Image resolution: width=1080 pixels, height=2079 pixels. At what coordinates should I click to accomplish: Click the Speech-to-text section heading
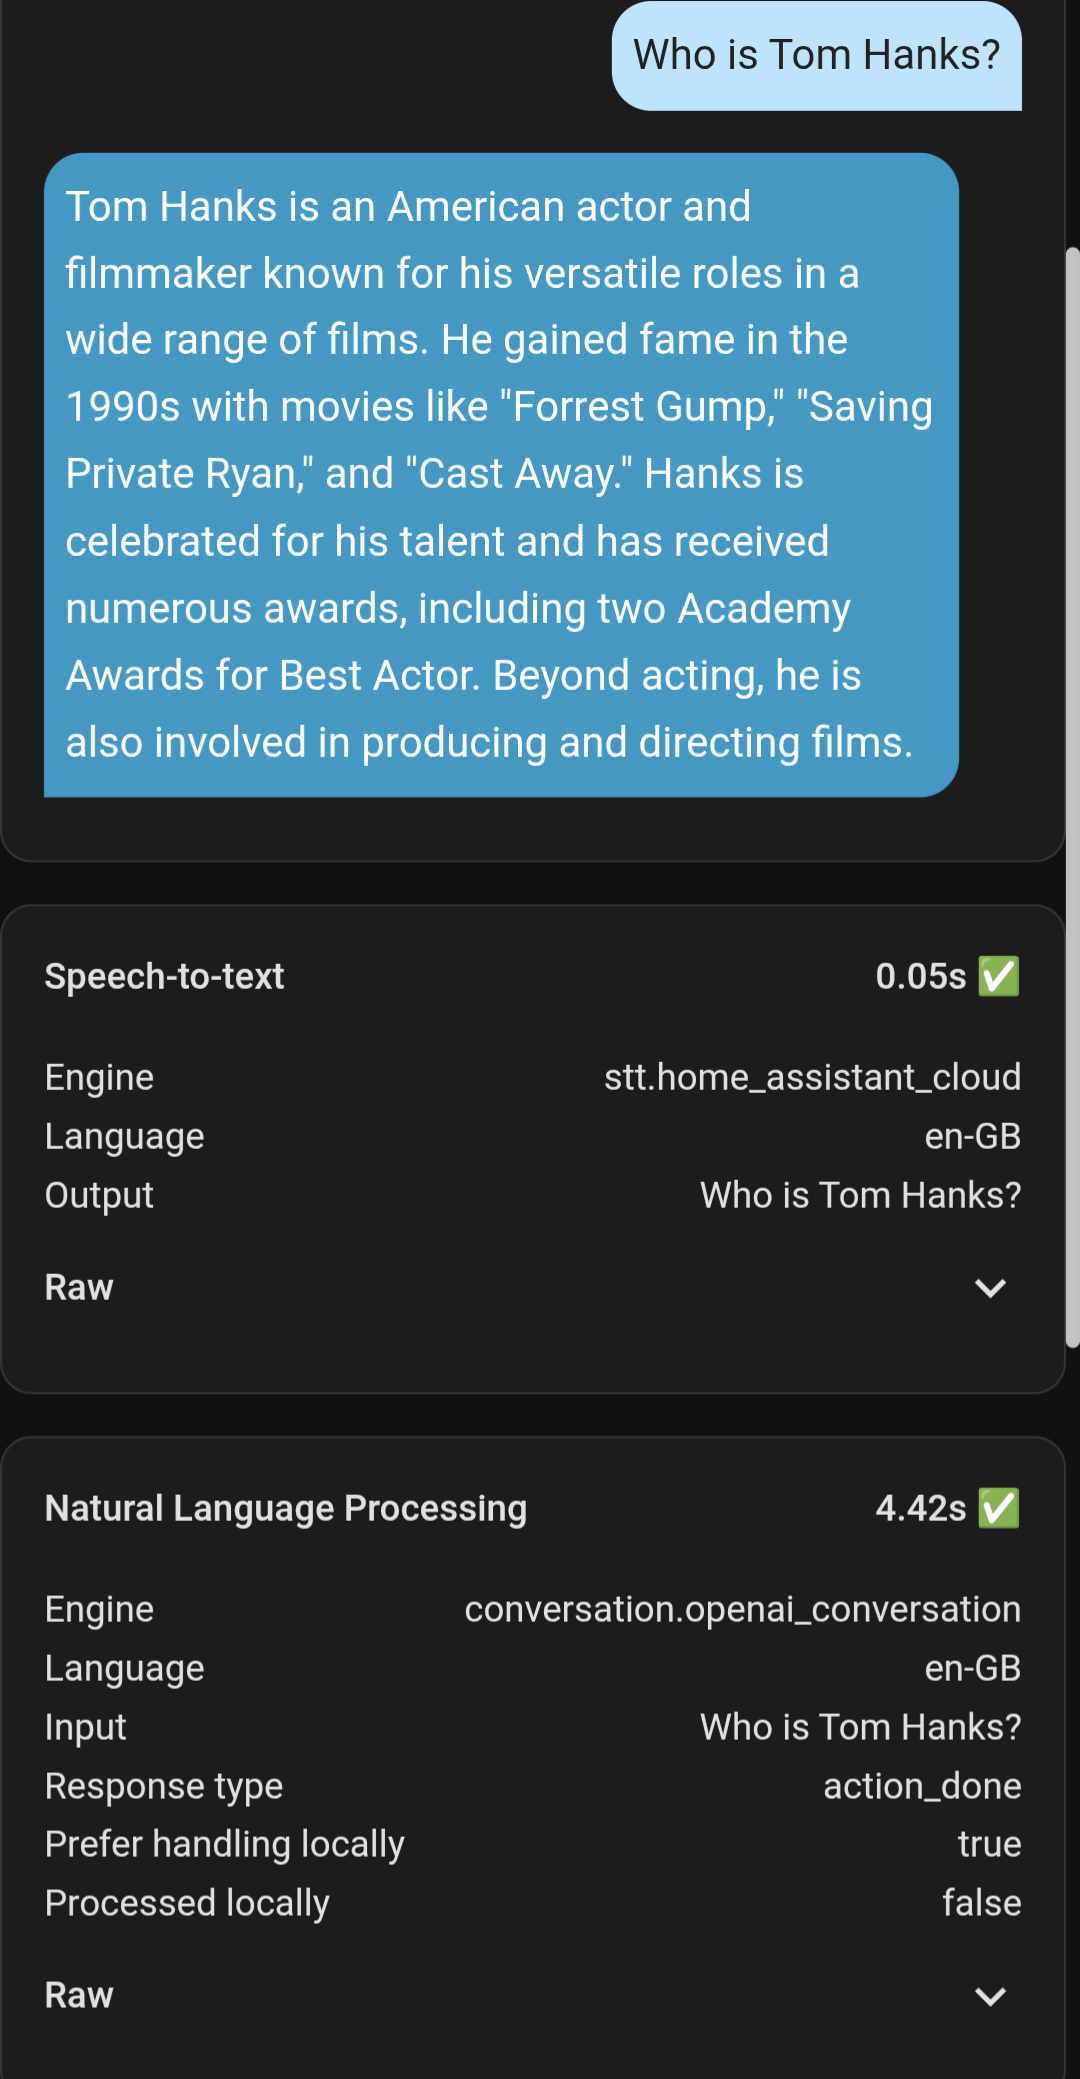pyautogui.click(x=165, y=976)
